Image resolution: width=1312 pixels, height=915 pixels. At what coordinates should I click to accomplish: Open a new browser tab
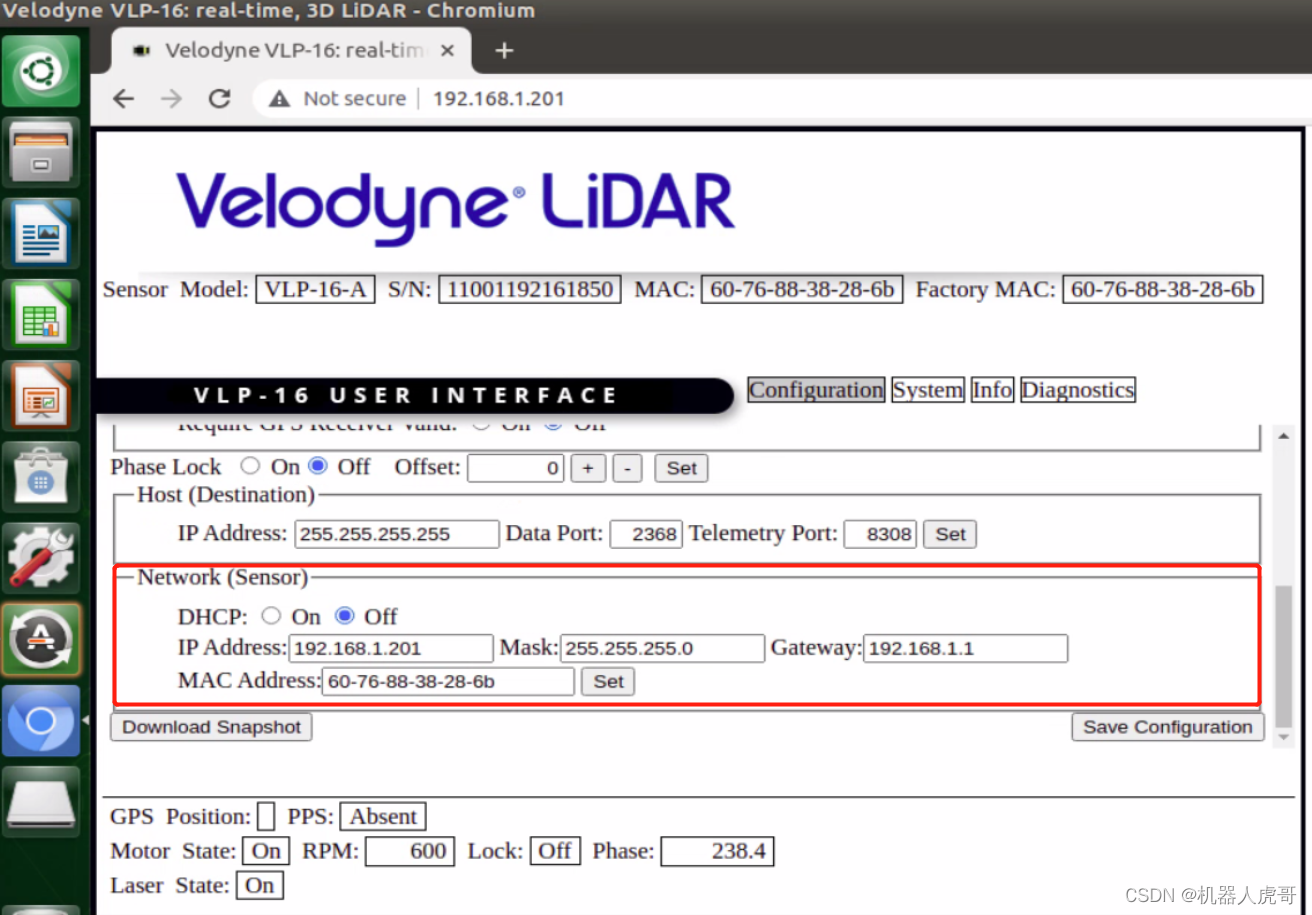(504, 50)
